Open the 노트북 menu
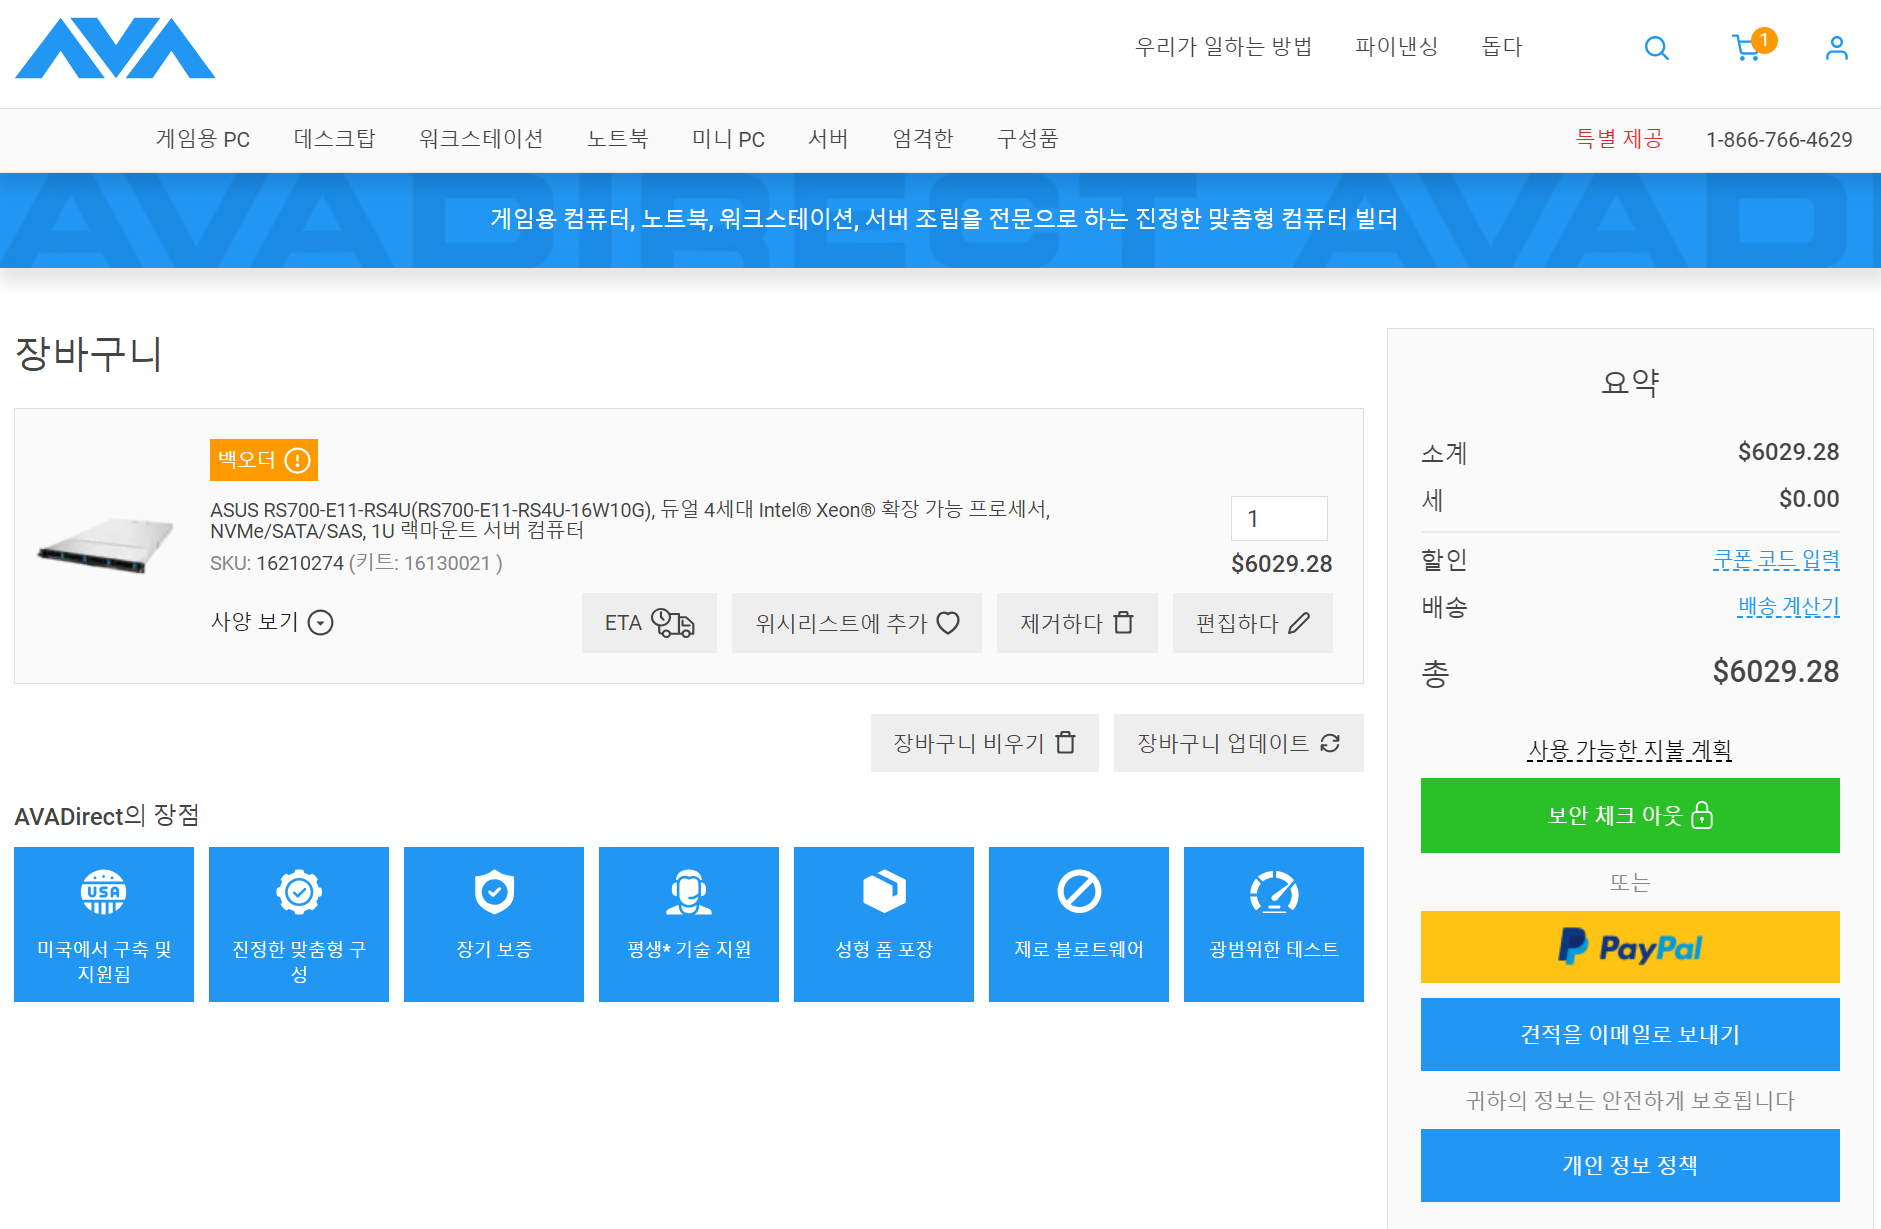Image resolution: width=1881 pixels, height=1229 pixels. click(617, 139)
